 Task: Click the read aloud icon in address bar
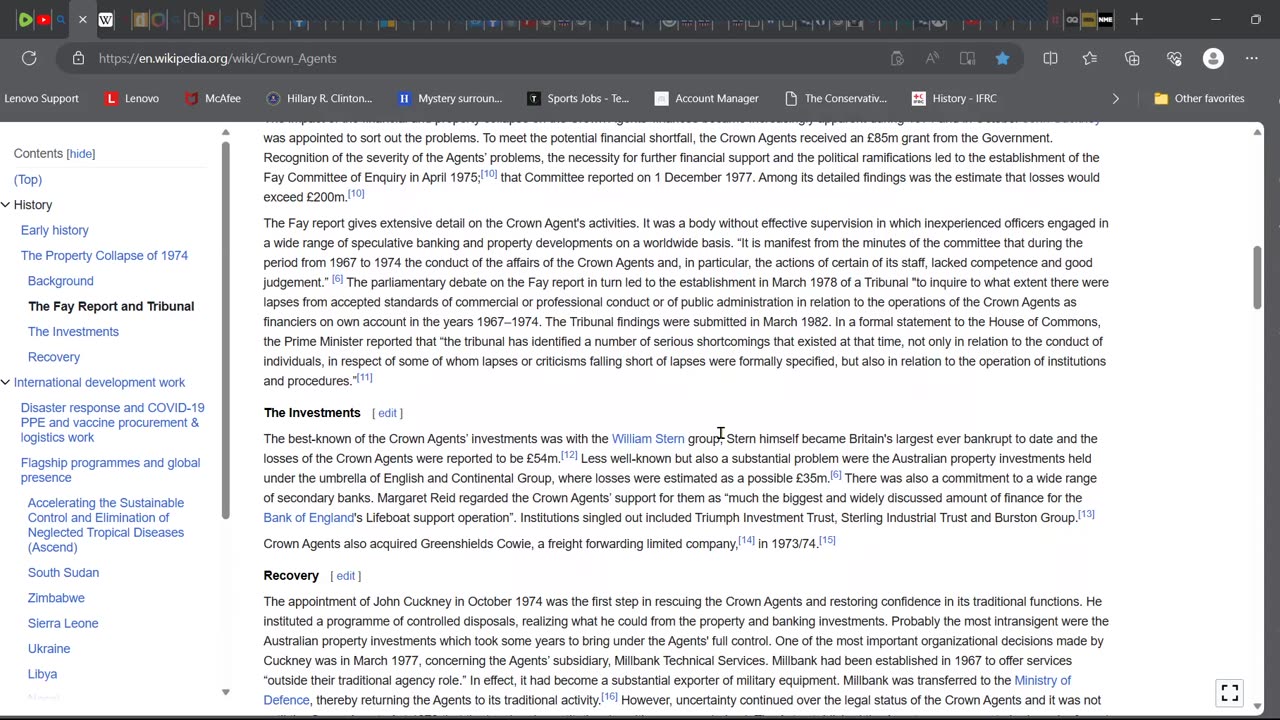pyautogui.click(x=932, y=58)
